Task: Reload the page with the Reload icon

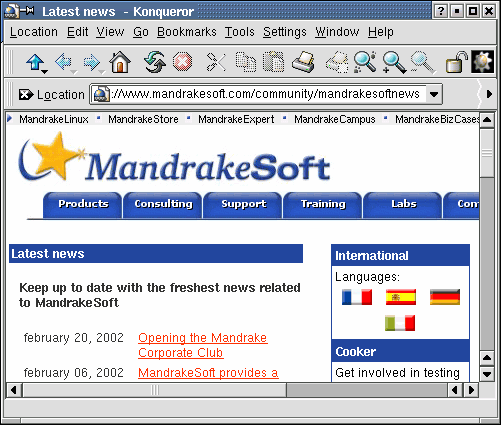Action: point(155,62)
